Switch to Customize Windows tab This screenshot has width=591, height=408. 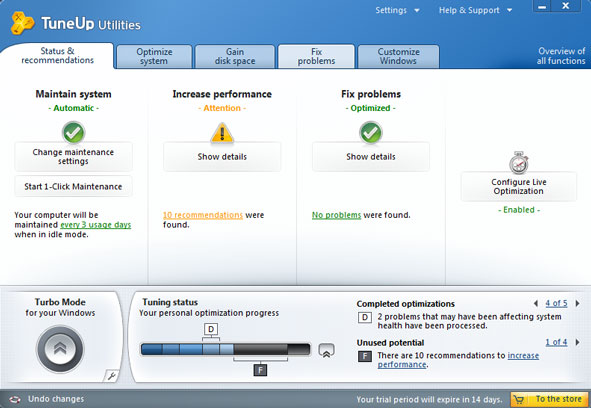click(x=398, y=57)
